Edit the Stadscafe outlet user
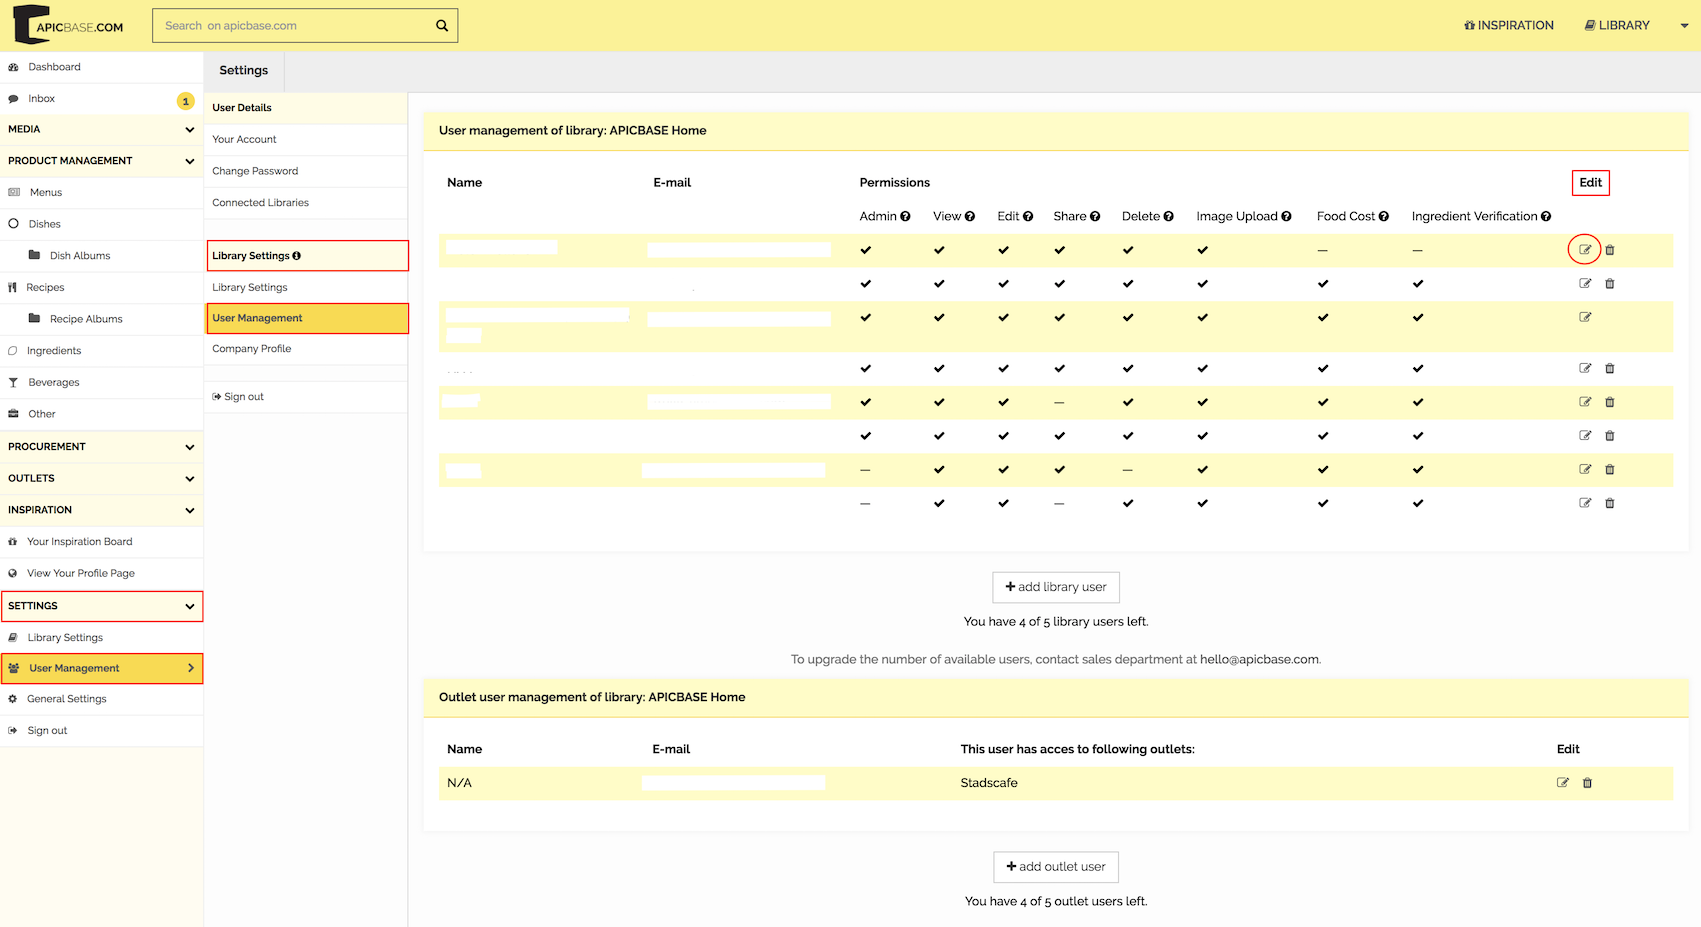The width and height of the screenshot is (1701, 927). 1563,783
